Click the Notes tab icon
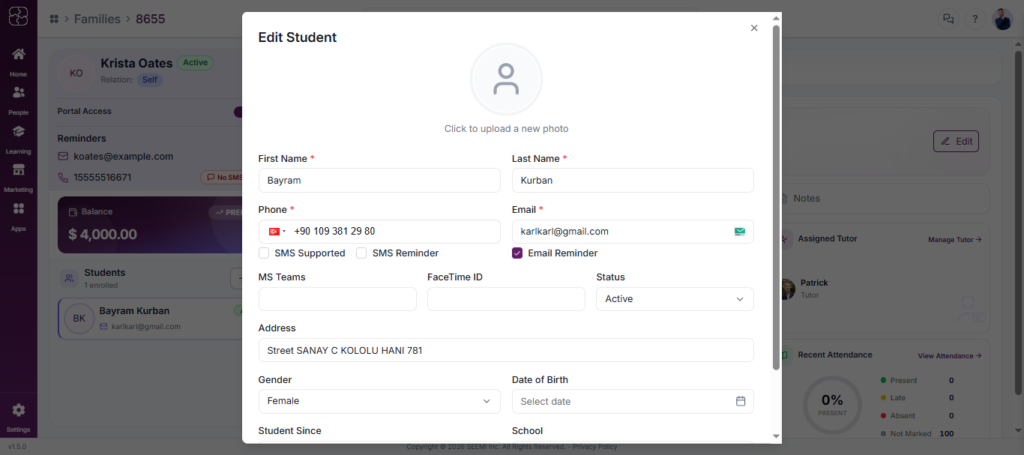This screenshot has width=1024, height=455. [786, 198]
